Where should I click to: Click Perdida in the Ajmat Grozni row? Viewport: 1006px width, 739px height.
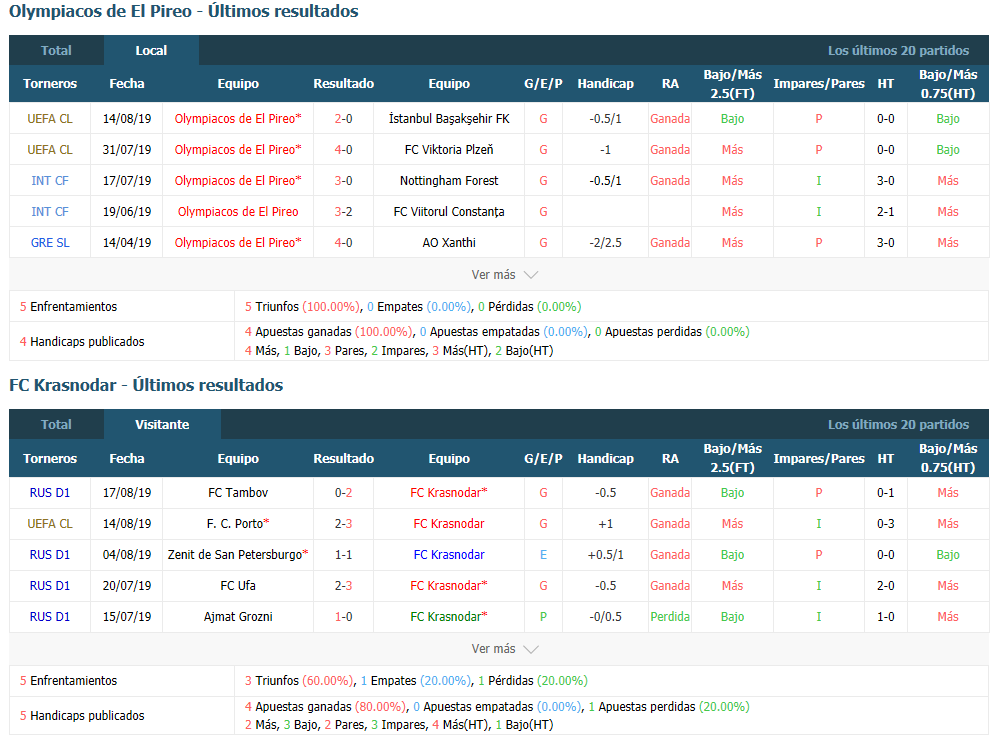click(x=670, y=616)
